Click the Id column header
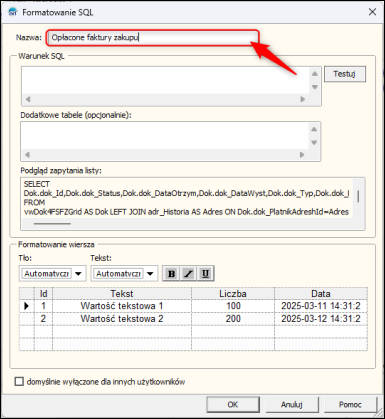The width and height of the screenshot is (385, 419). pyautogui.click(x=43, y=294)
